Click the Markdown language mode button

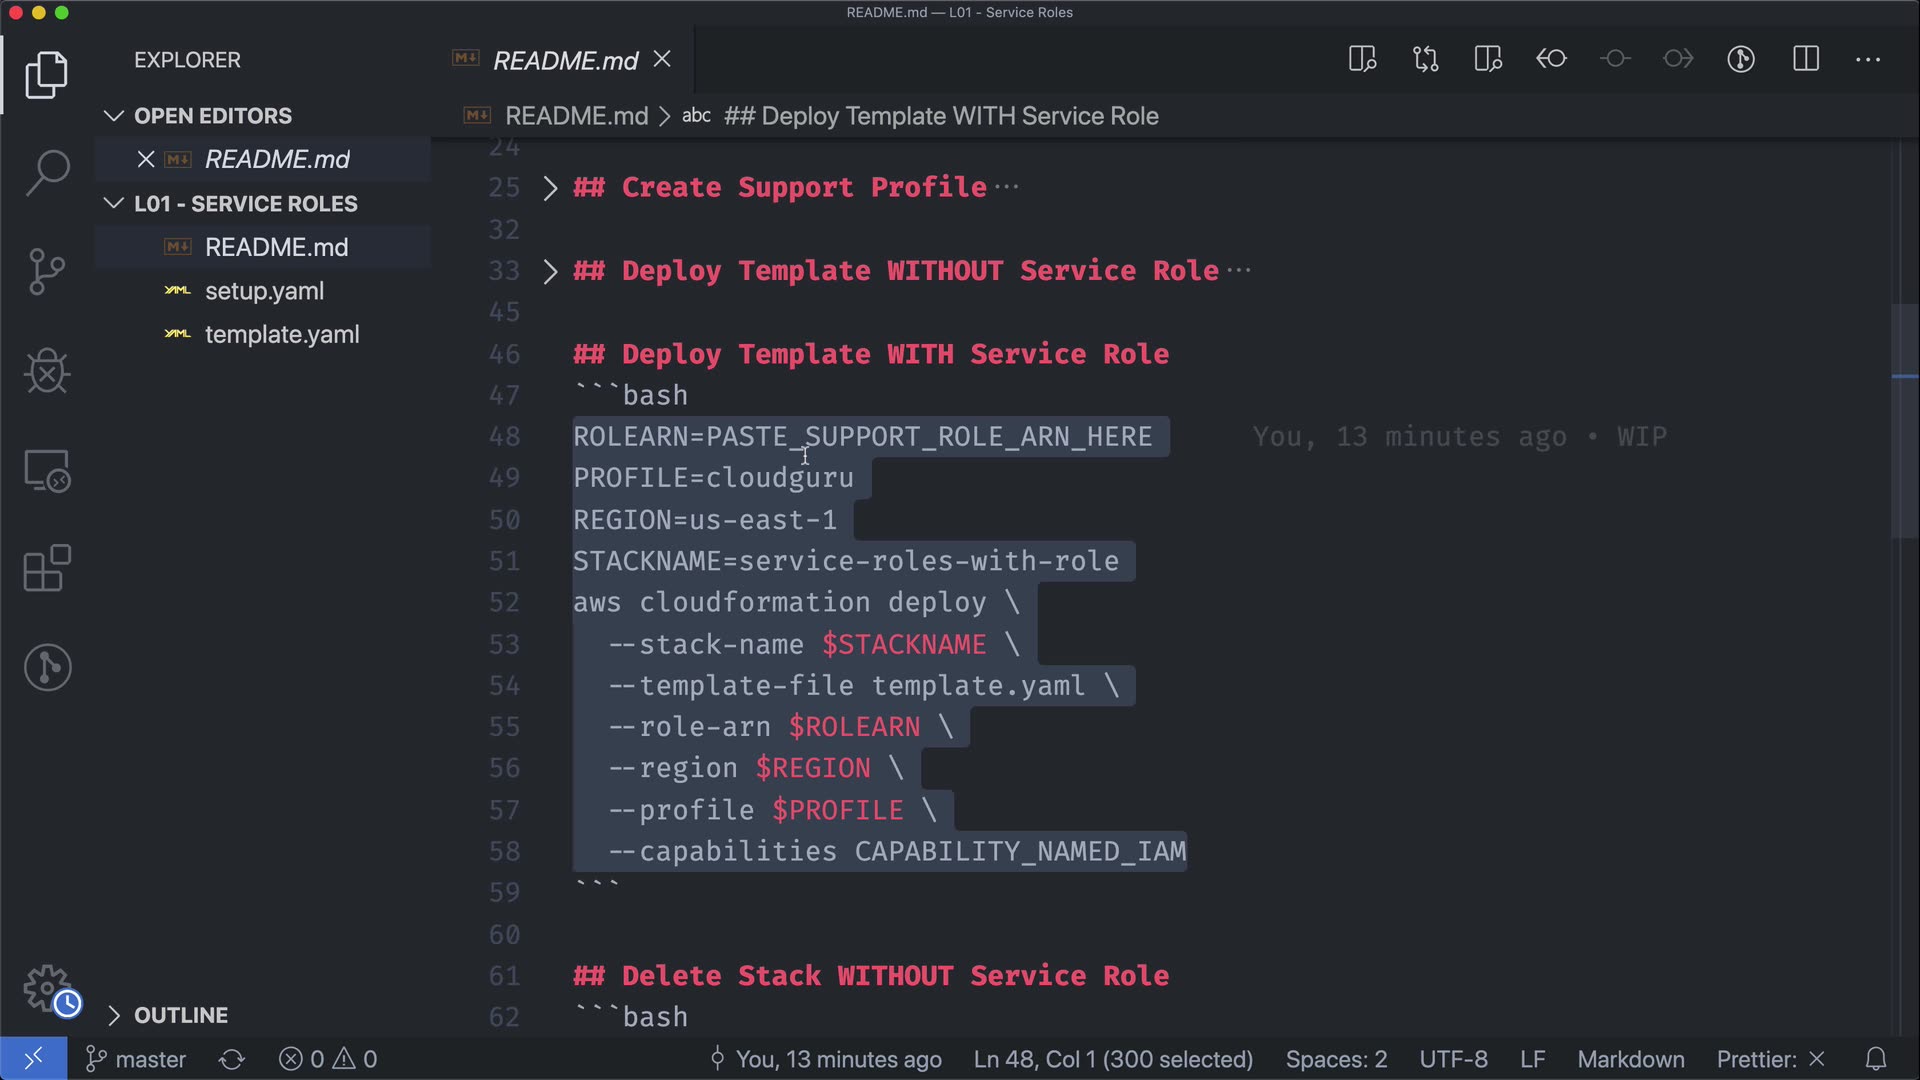[1630, 1059]
